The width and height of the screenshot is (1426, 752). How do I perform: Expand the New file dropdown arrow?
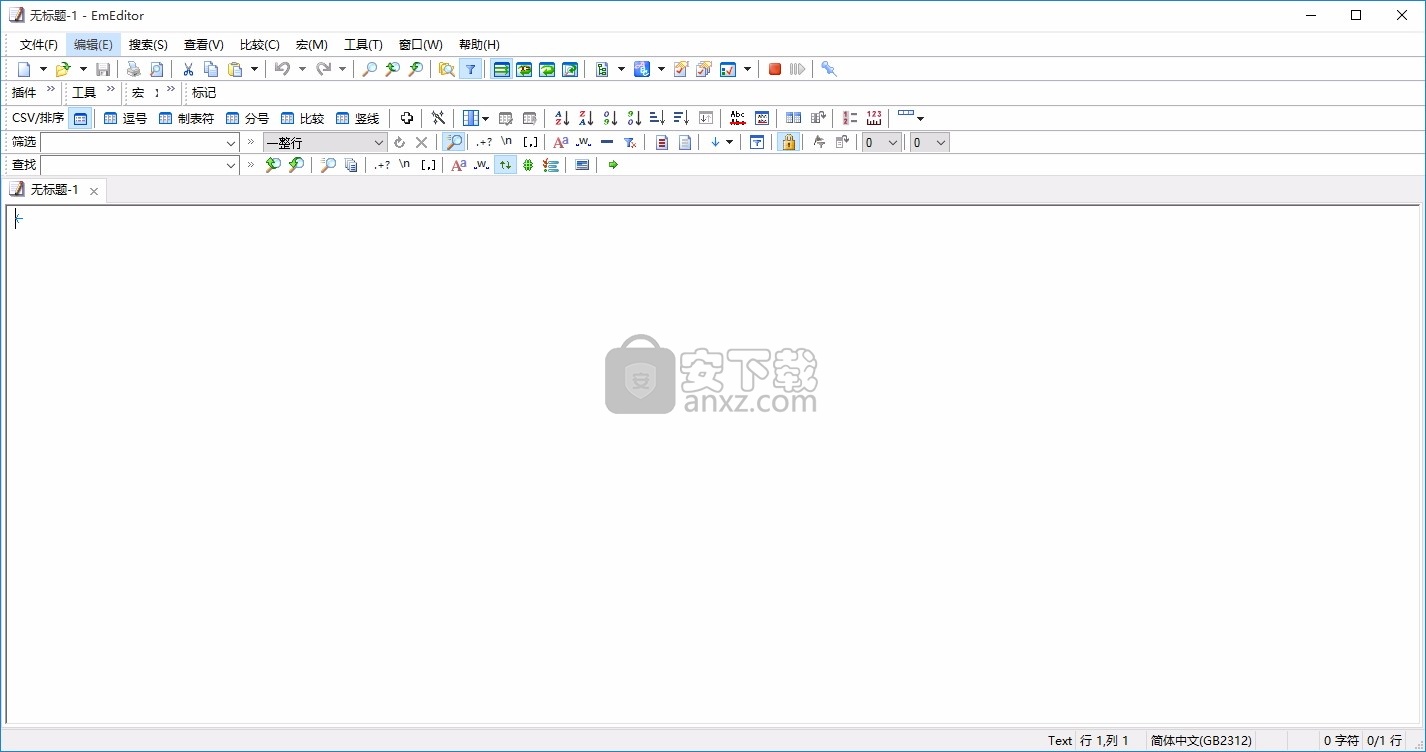click(x=43, y=69)
